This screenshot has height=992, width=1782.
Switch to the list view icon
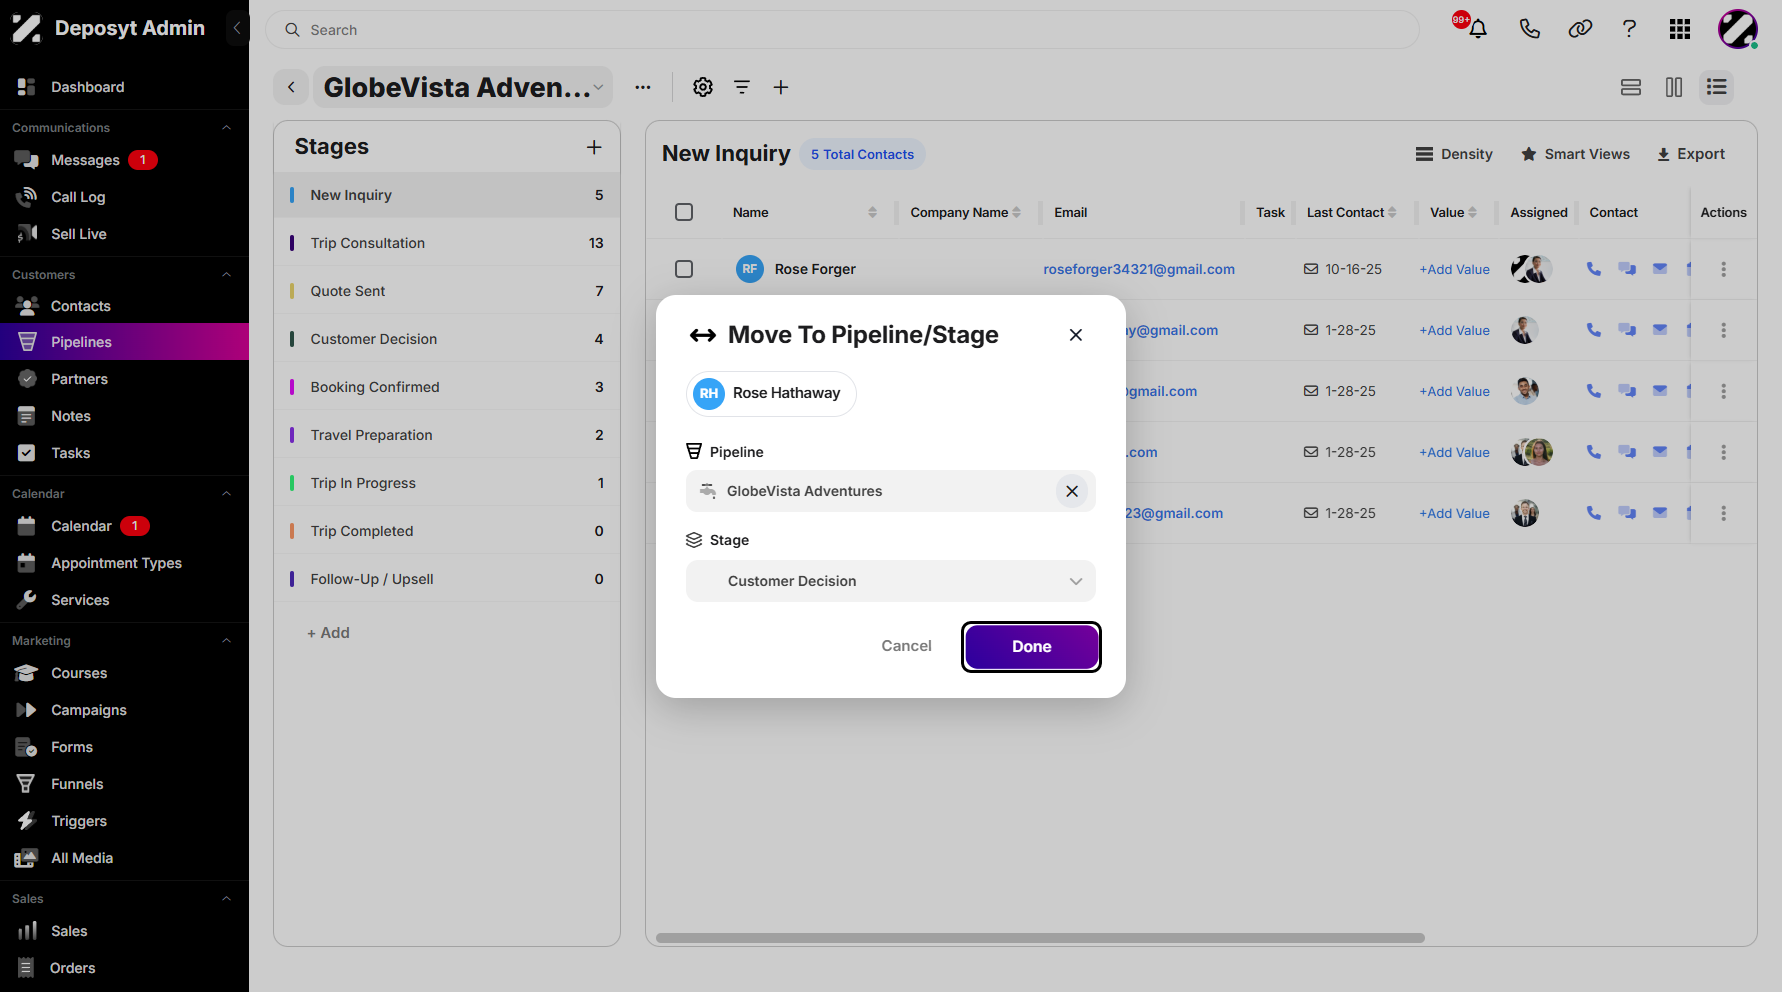pos(1717,87)
